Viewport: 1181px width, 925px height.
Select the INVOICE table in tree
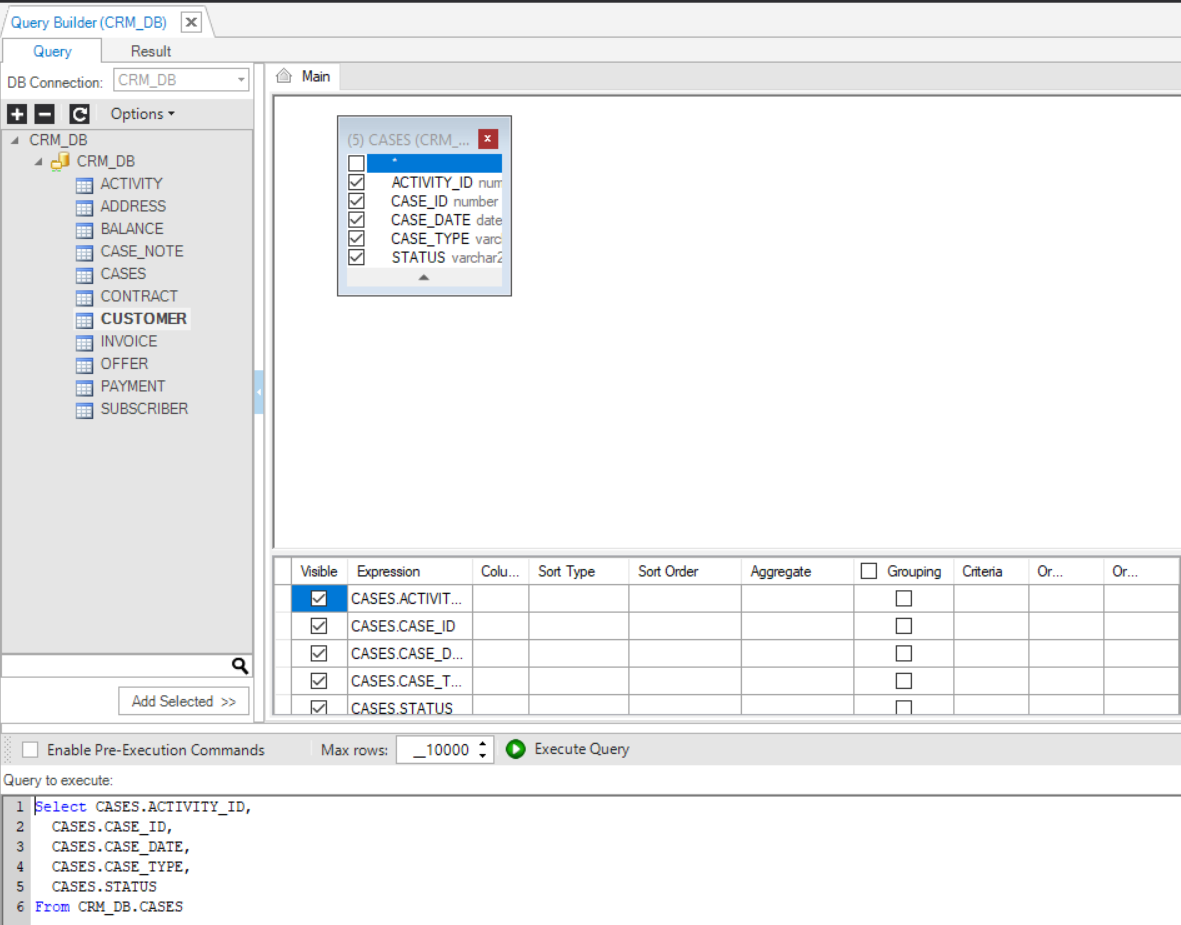pyautogui.click(x=128, y=341)
